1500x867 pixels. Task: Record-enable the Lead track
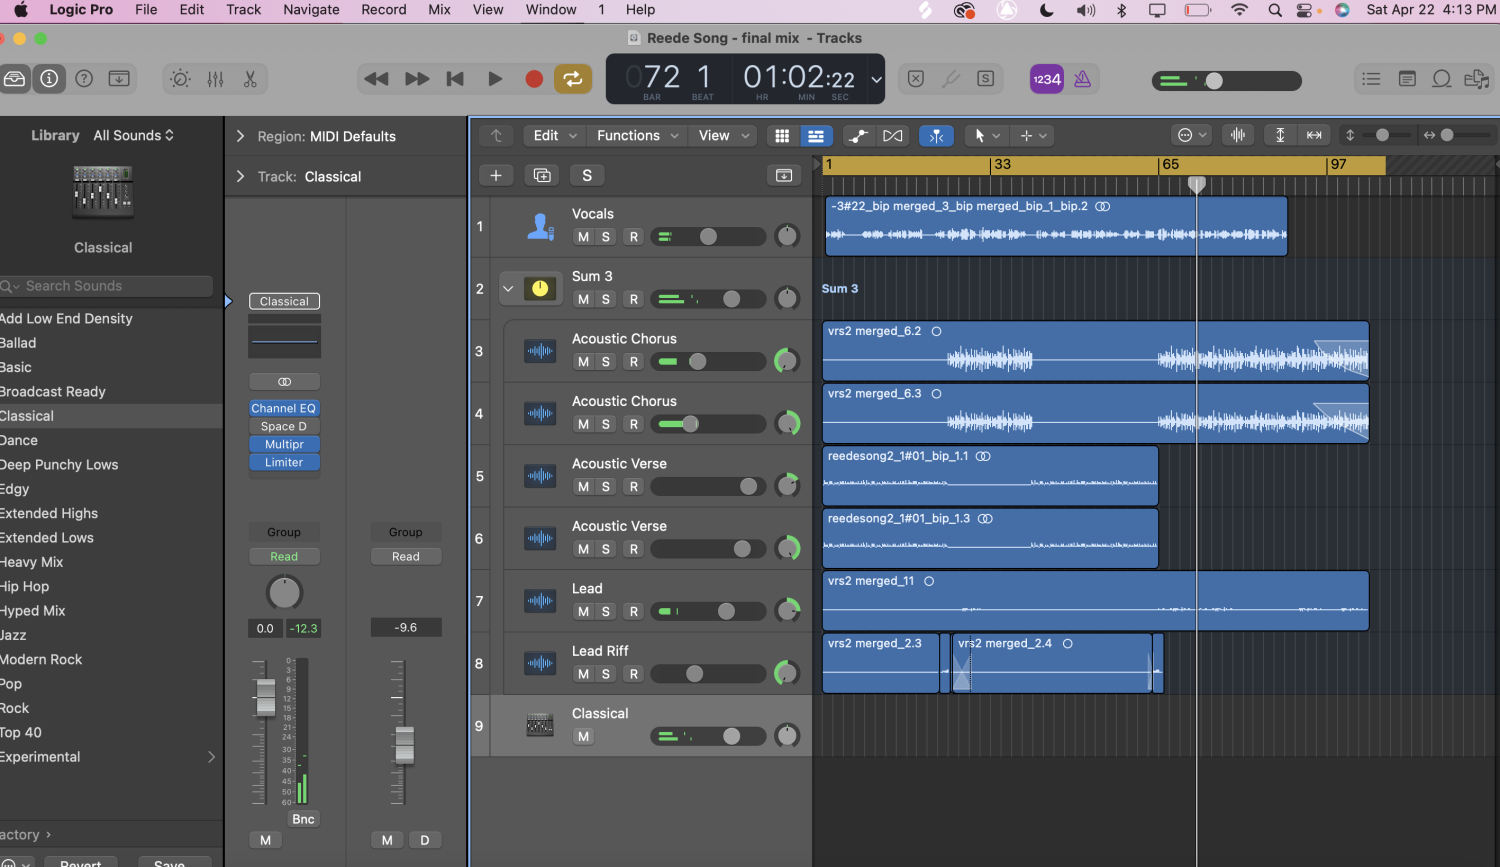coord(633,612)
